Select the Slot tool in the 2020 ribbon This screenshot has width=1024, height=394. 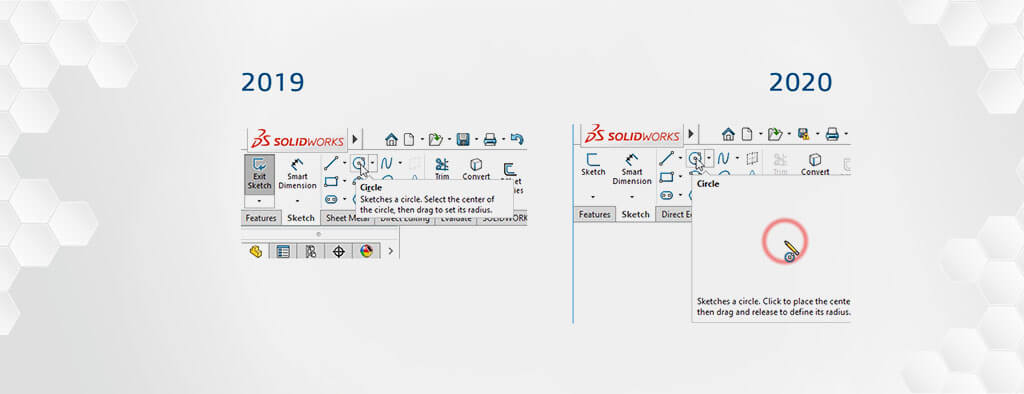click(666, 195)
